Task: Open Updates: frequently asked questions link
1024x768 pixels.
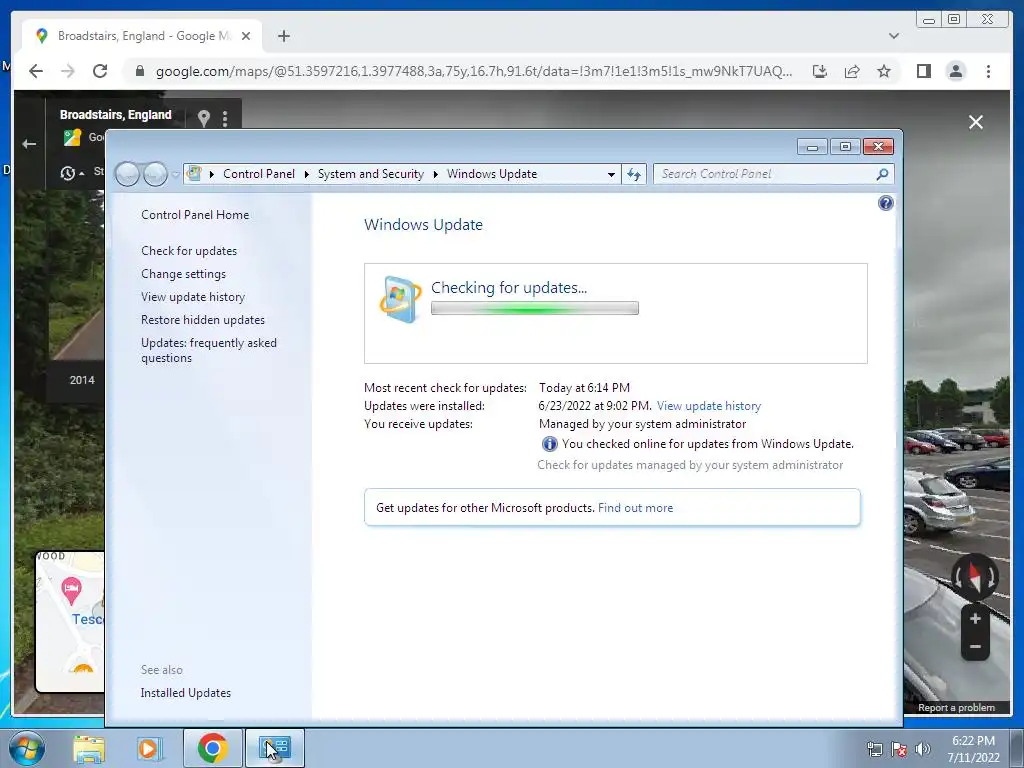Action: pyautogui.click(x=209, y=351)
